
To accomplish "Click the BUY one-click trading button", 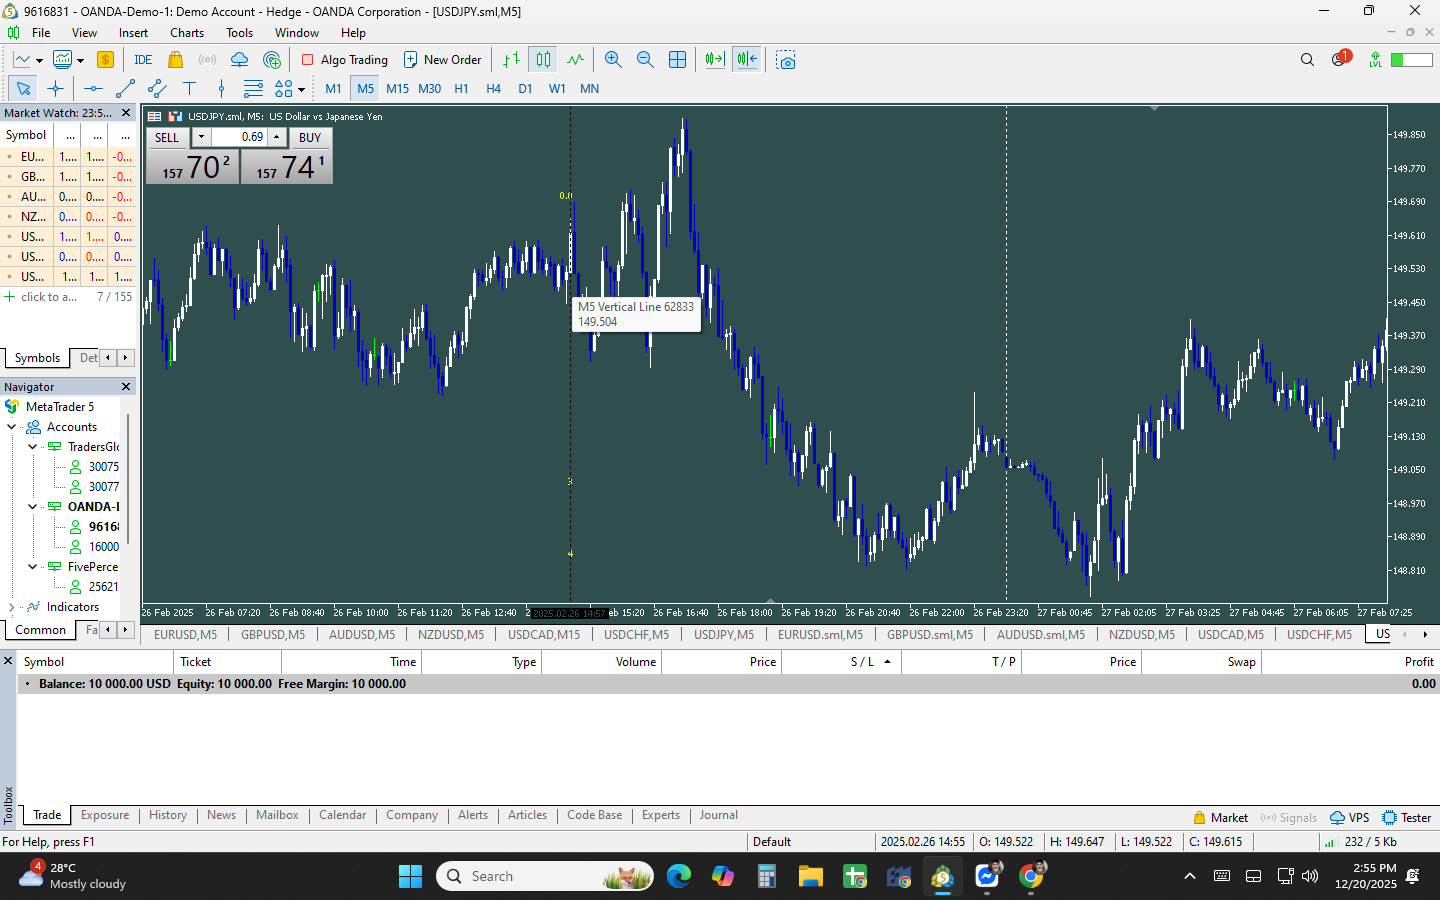I will 310,138.
